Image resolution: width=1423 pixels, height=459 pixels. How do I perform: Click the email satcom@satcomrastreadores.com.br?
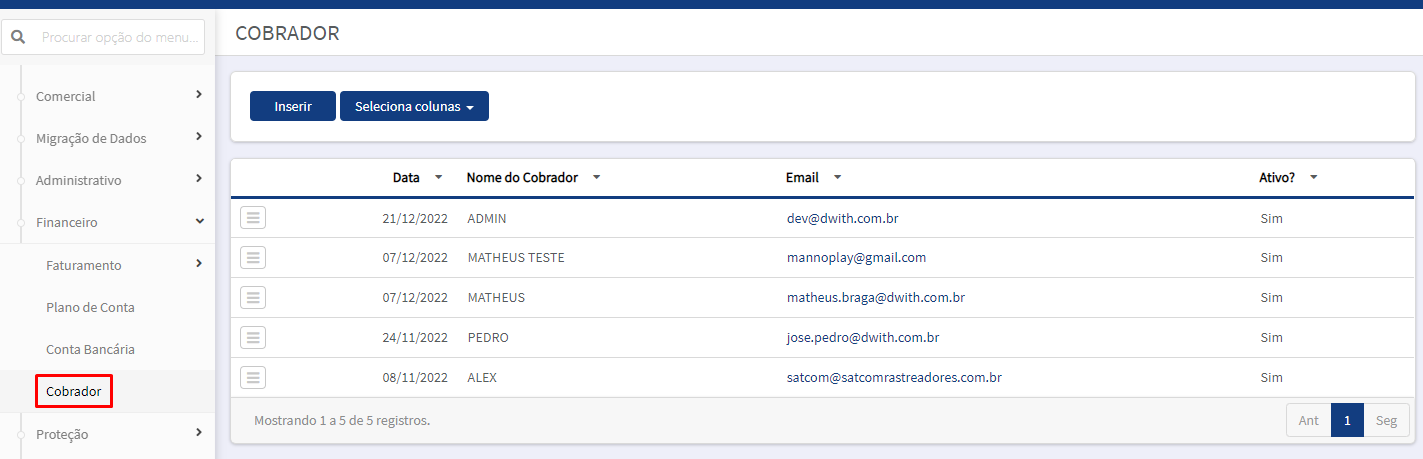(x=894, y=377)
